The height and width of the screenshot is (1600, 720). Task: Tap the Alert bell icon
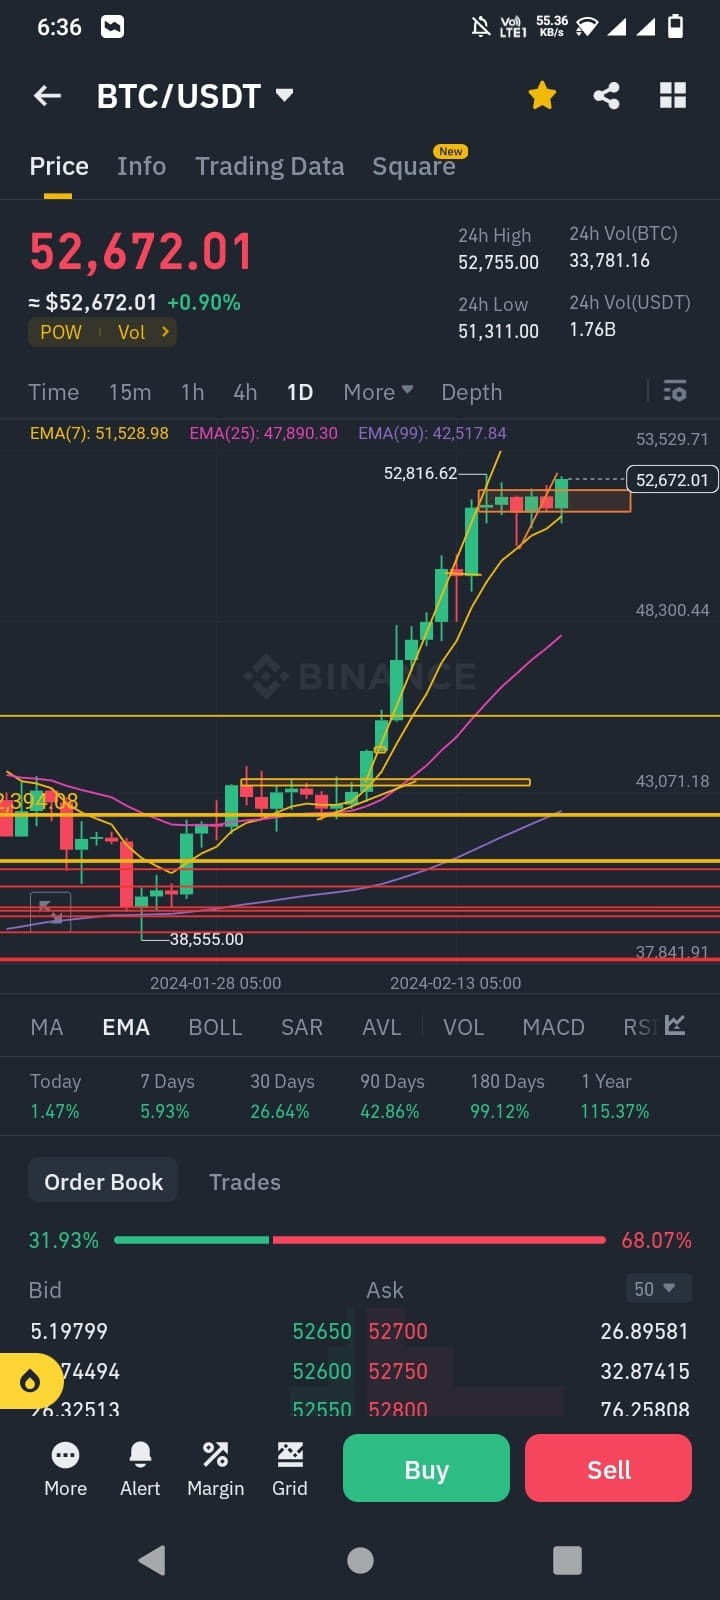(x=140, y=1469)
